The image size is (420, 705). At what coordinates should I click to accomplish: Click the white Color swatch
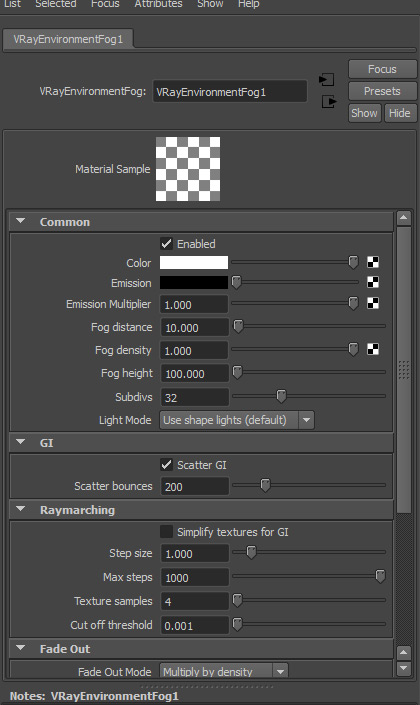tap(194, 263)
